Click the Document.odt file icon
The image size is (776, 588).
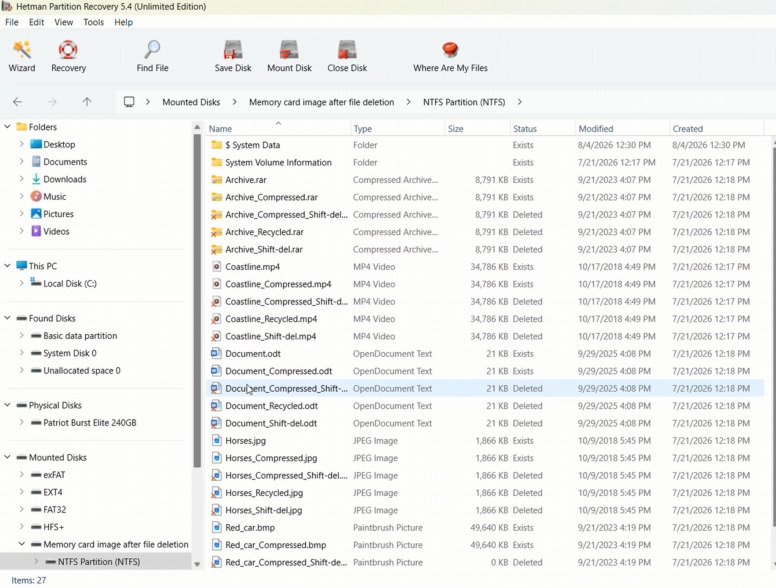coord(216,353)
